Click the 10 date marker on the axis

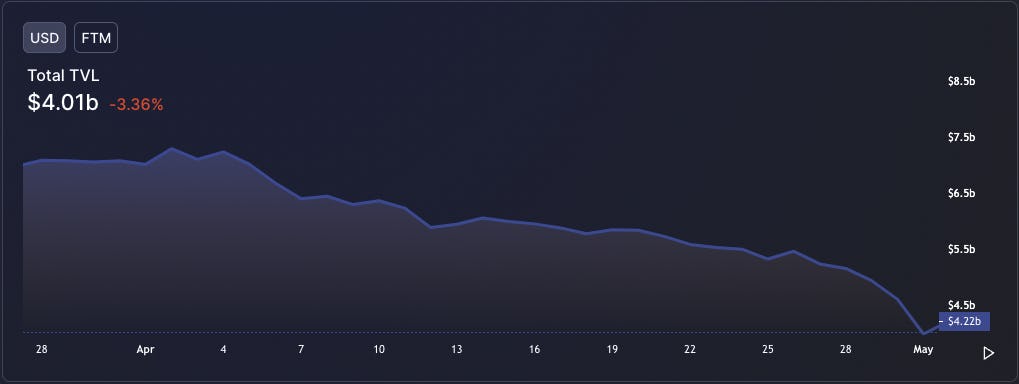click(379, 350)
